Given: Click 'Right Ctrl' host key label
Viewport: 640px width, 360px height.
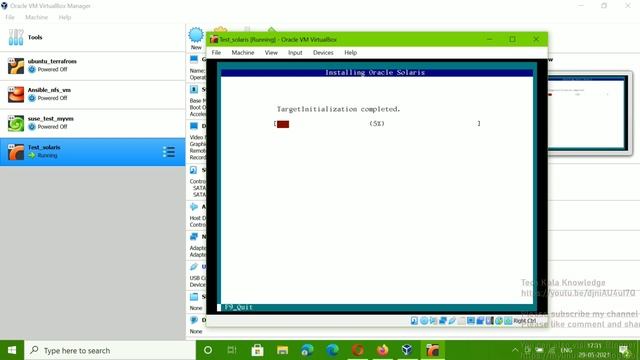Looking at the screenshot, I should click(524, 321).
